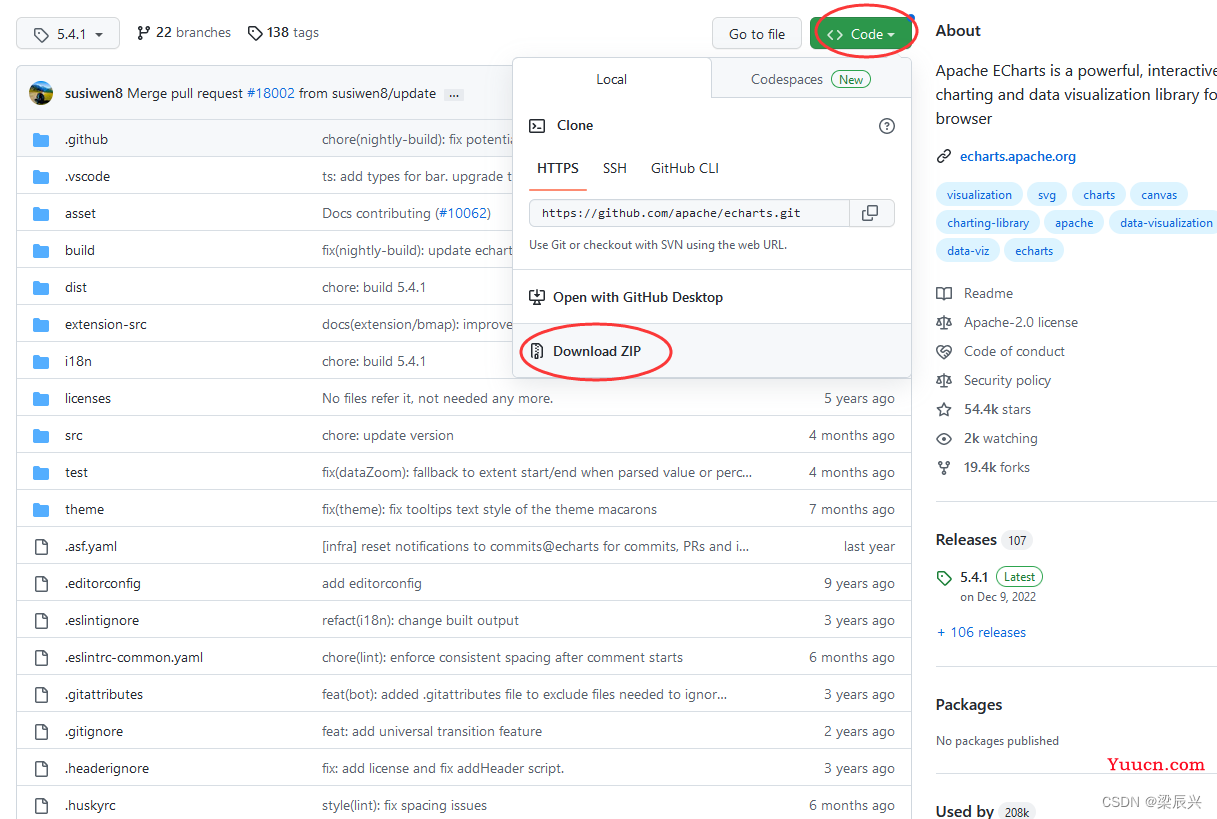This screenshot has width=1217, height=819.
Task: Select the SSH clone tab
Action: point(615,168)
